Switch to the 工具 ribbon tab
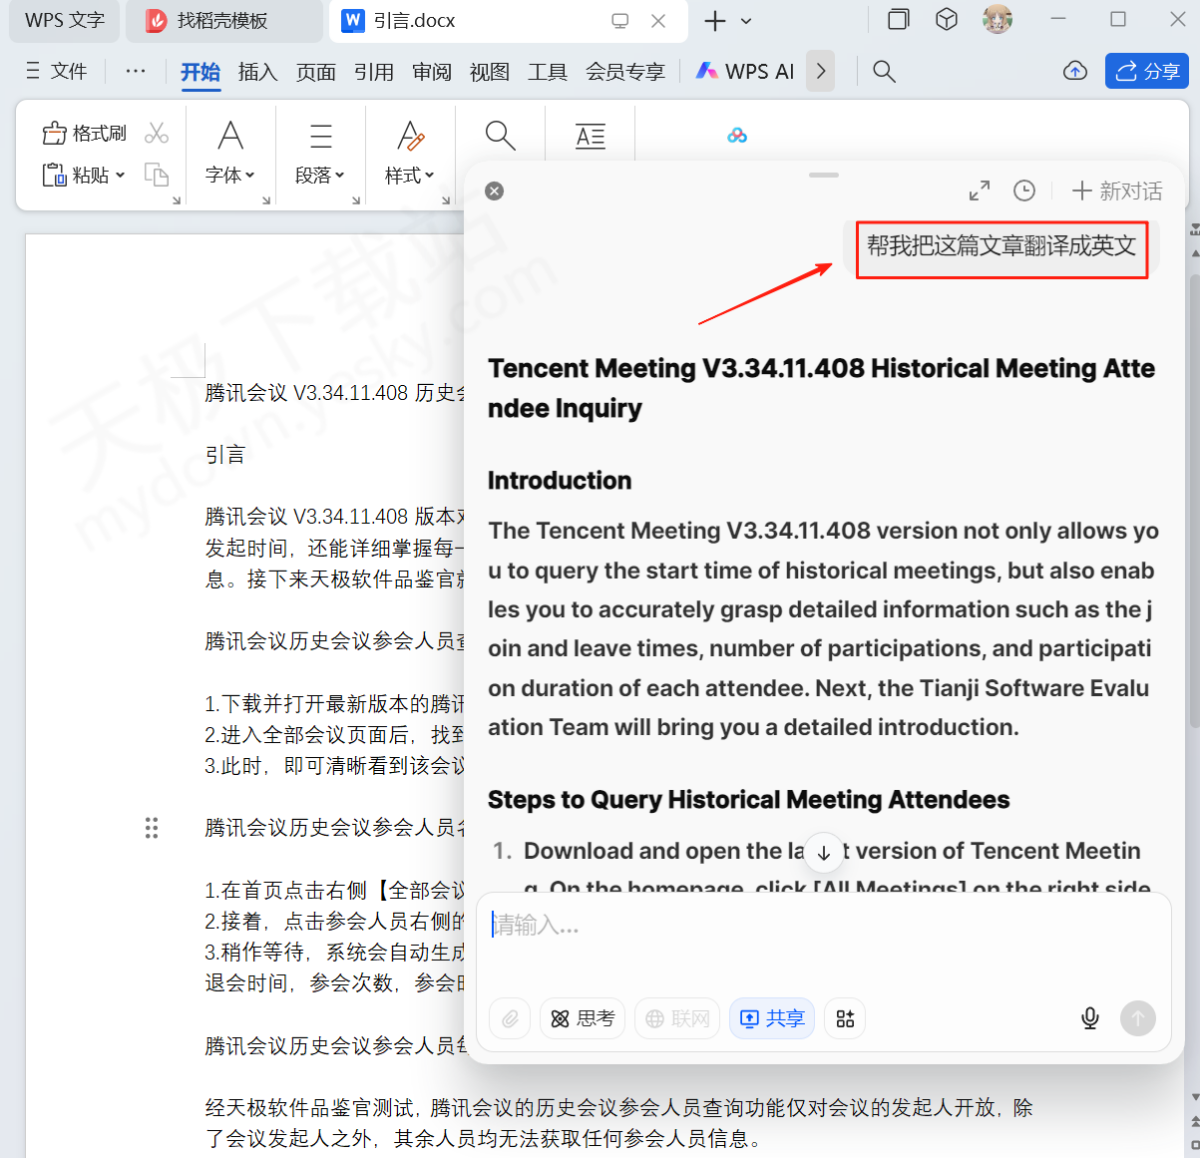Image resolution: width=1200 pixels, height=1158 pixels. coord(548,72)
